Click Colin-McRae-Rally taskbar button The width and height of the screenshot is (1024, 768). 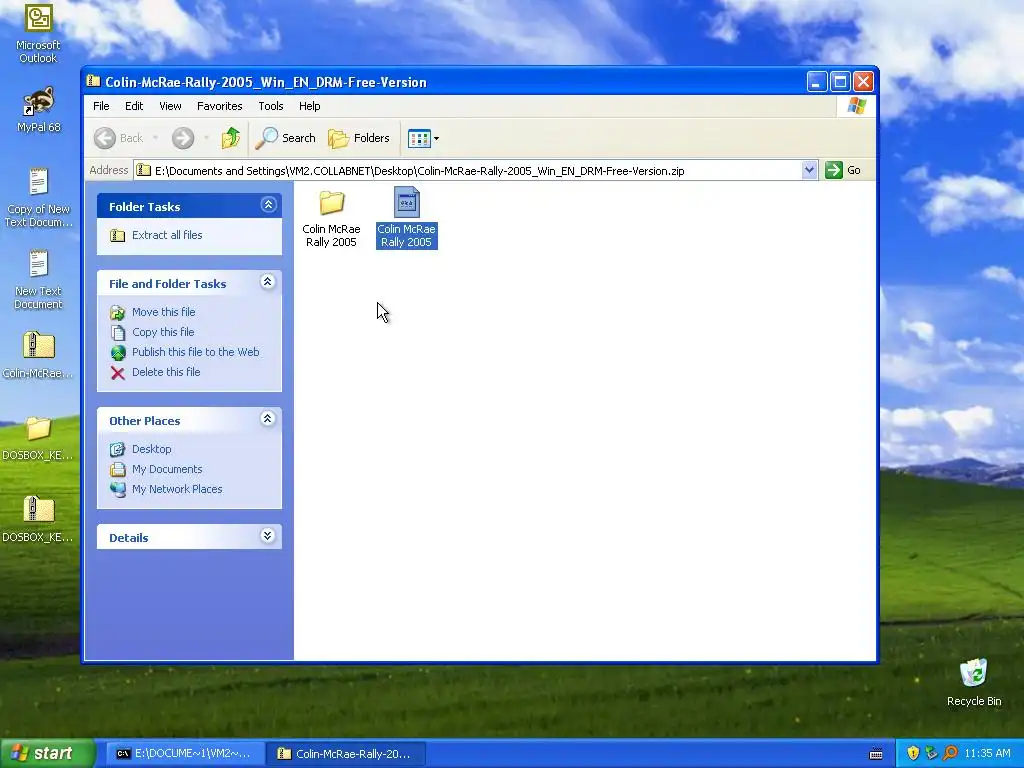coord(345,754)
